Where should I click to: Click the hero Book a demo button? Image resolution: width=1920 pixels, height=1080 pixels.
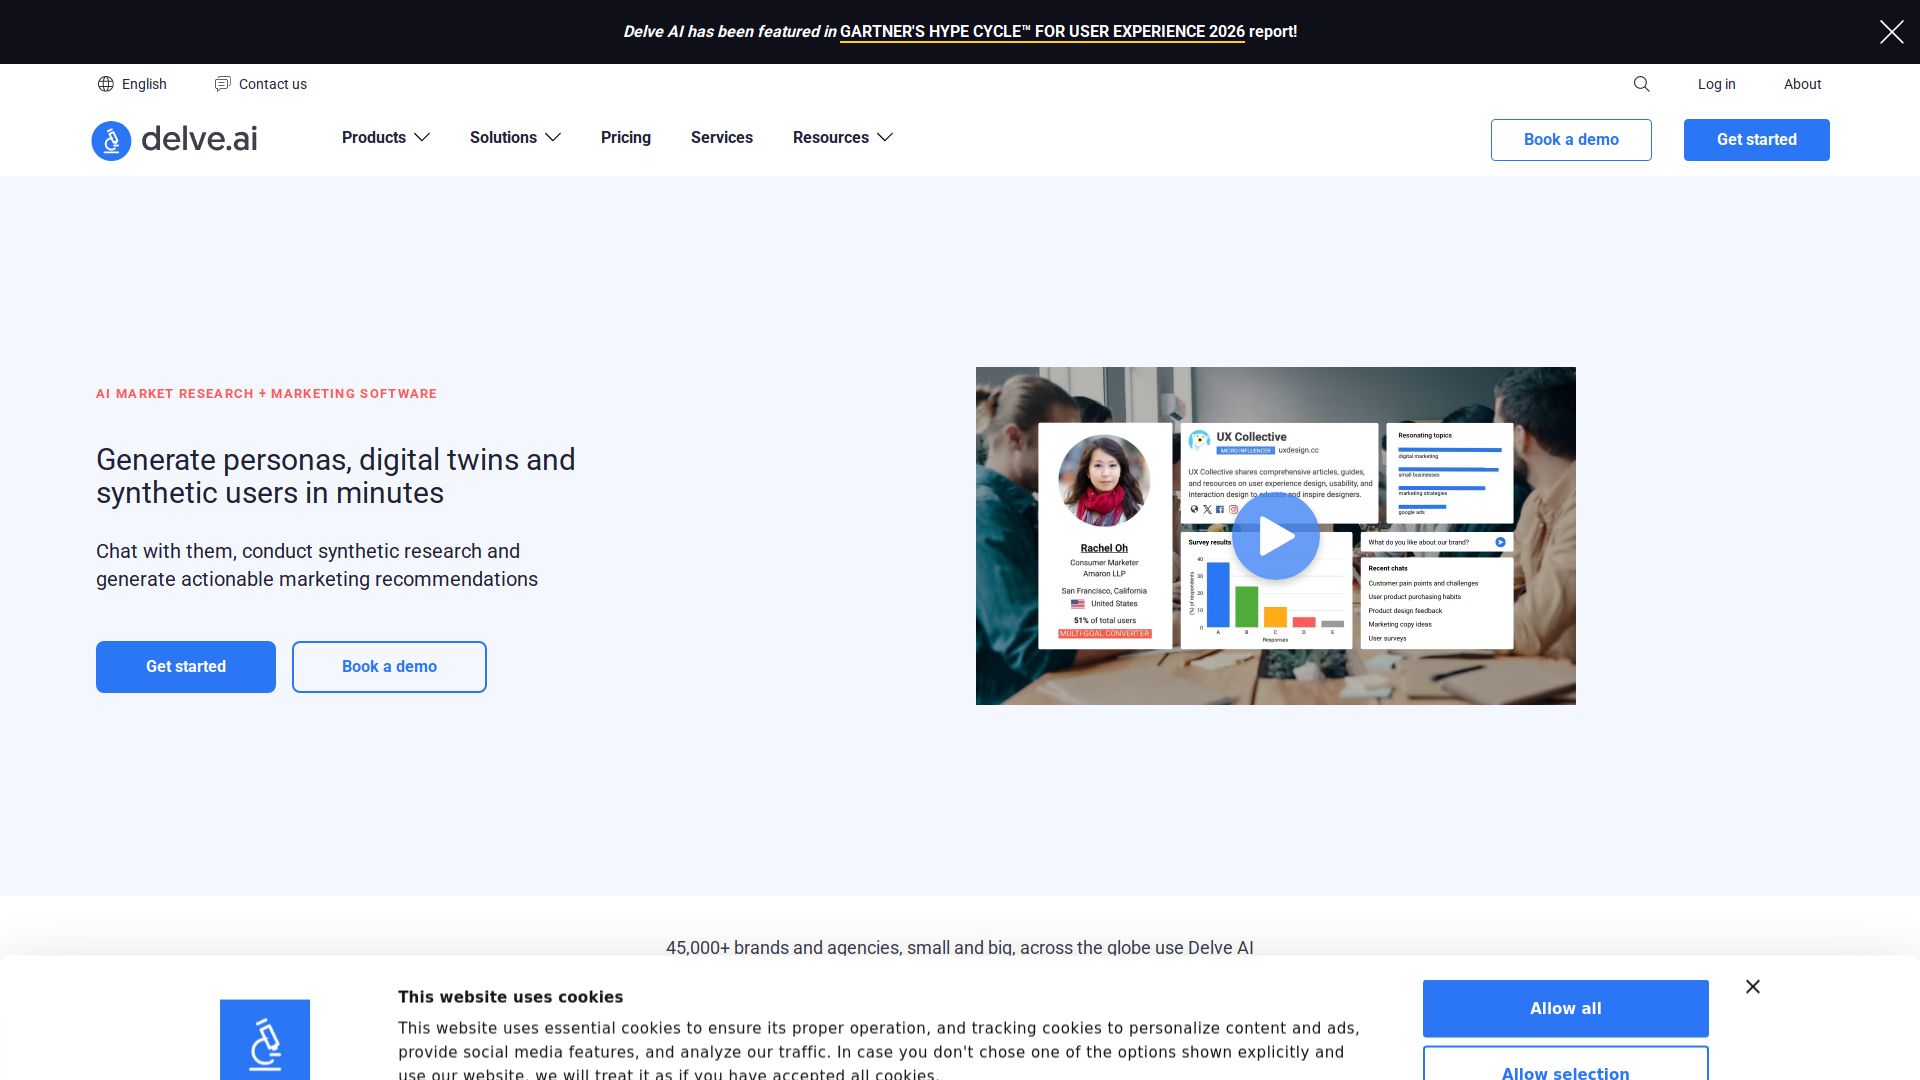tap(389, 667)
